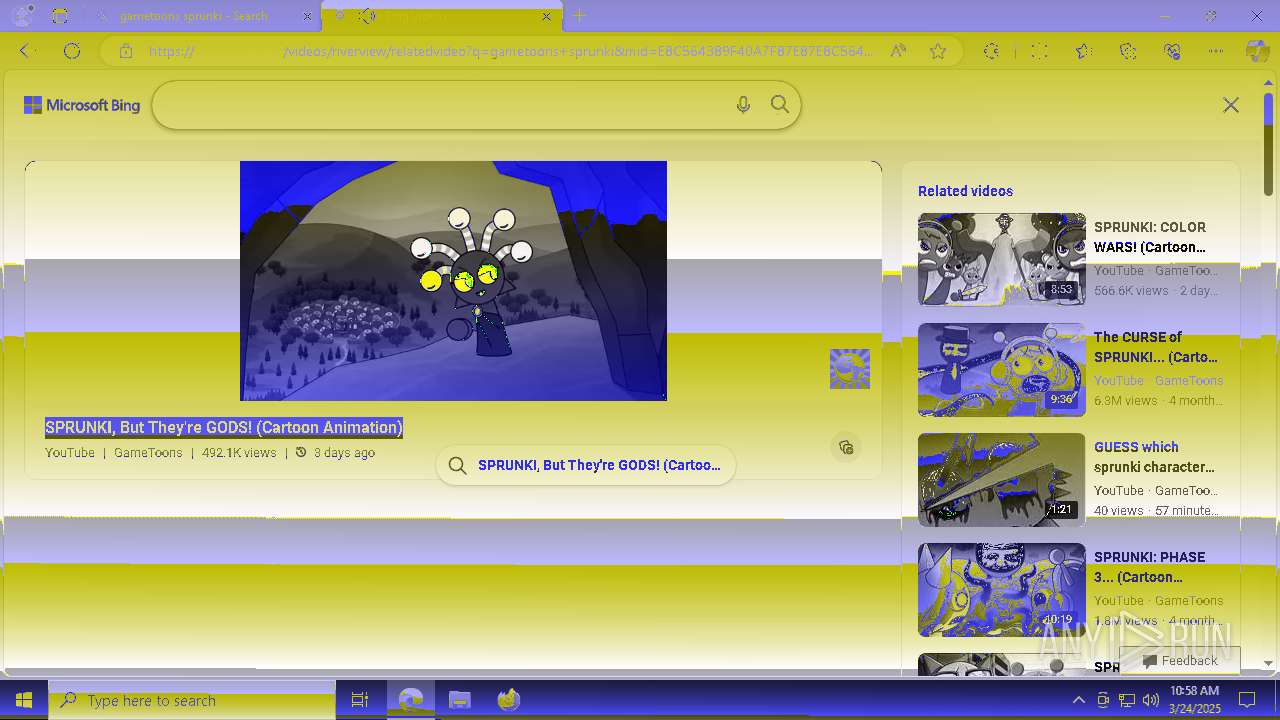
Task: Open the SPRUNKI: COLOR WARS thumbnail
Action: (1002, 259)
